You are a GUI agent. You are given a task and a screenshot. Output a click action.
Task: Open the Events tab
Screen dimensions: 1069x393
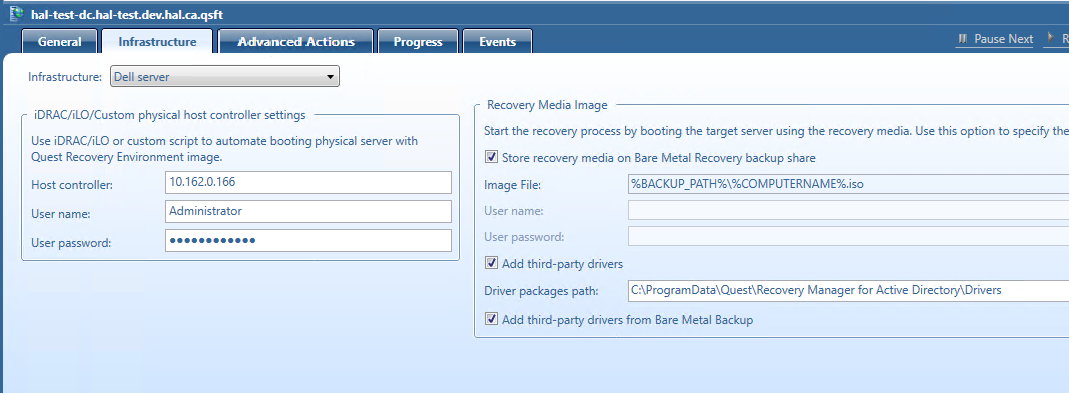[497, 42]
